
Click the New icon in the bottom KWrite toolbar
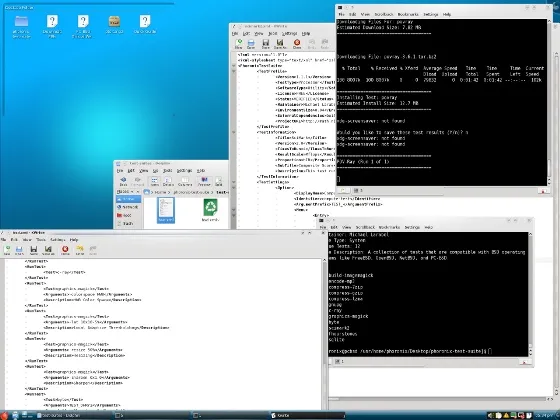tap(7, 250)
